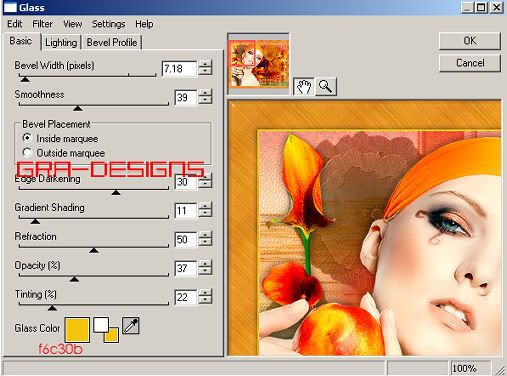Click the Opacity slider handle
The height and width of the screenshot is (376, 507).
74,279
